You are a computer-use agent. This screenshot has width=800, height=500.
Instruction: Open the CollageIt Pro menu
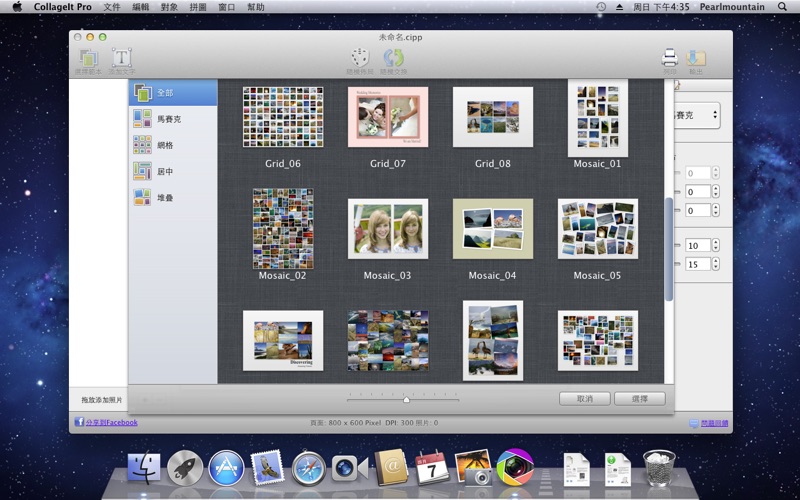pos(62,7)
